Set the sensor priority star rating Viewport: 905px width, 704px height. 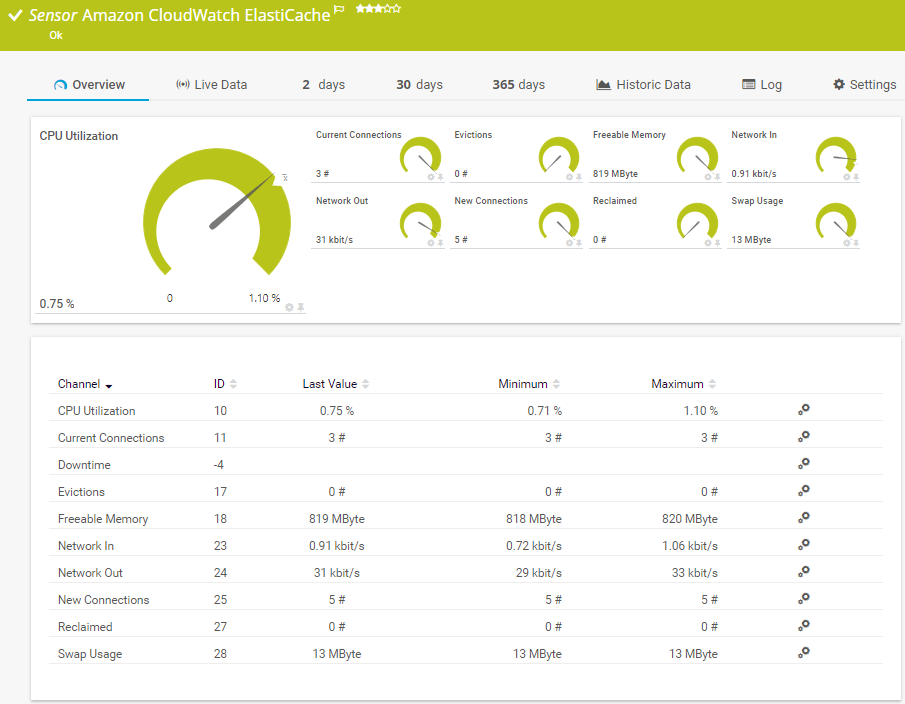pyautogui.click(x=378, y=9)
